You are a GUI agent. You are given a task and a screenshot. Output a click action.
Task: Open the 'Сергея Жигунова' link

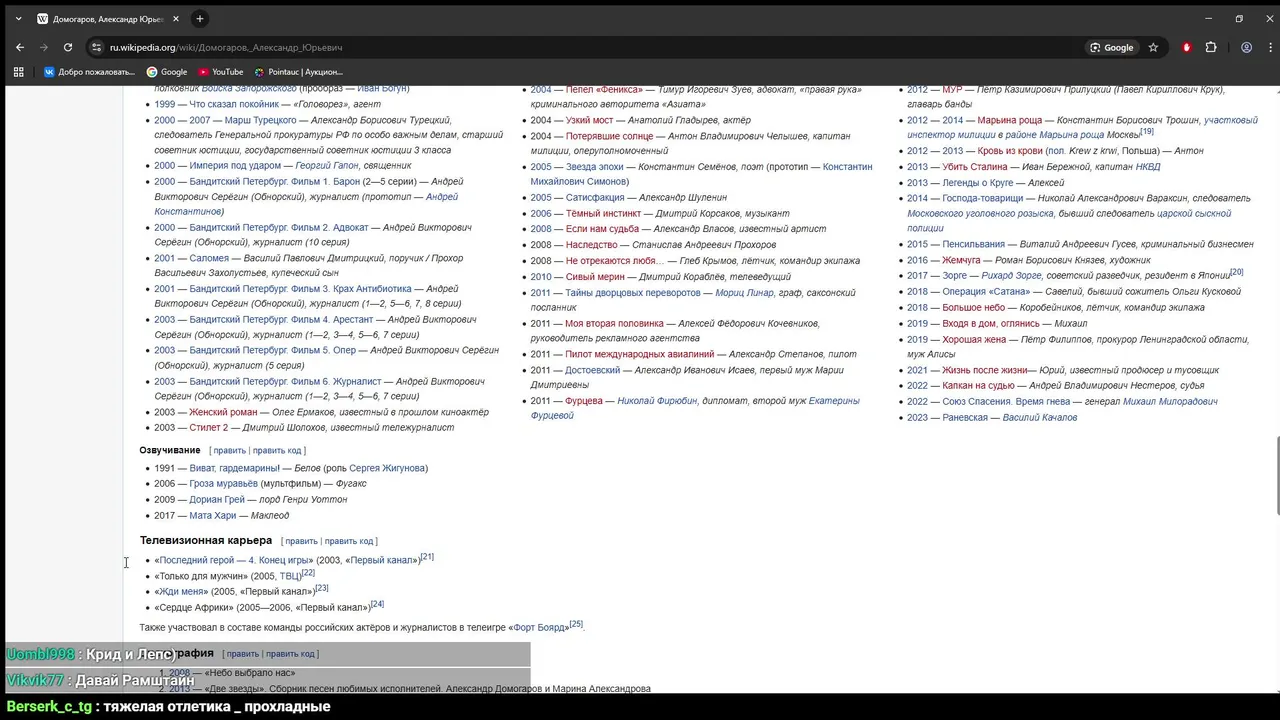click(x=387, y=468)
